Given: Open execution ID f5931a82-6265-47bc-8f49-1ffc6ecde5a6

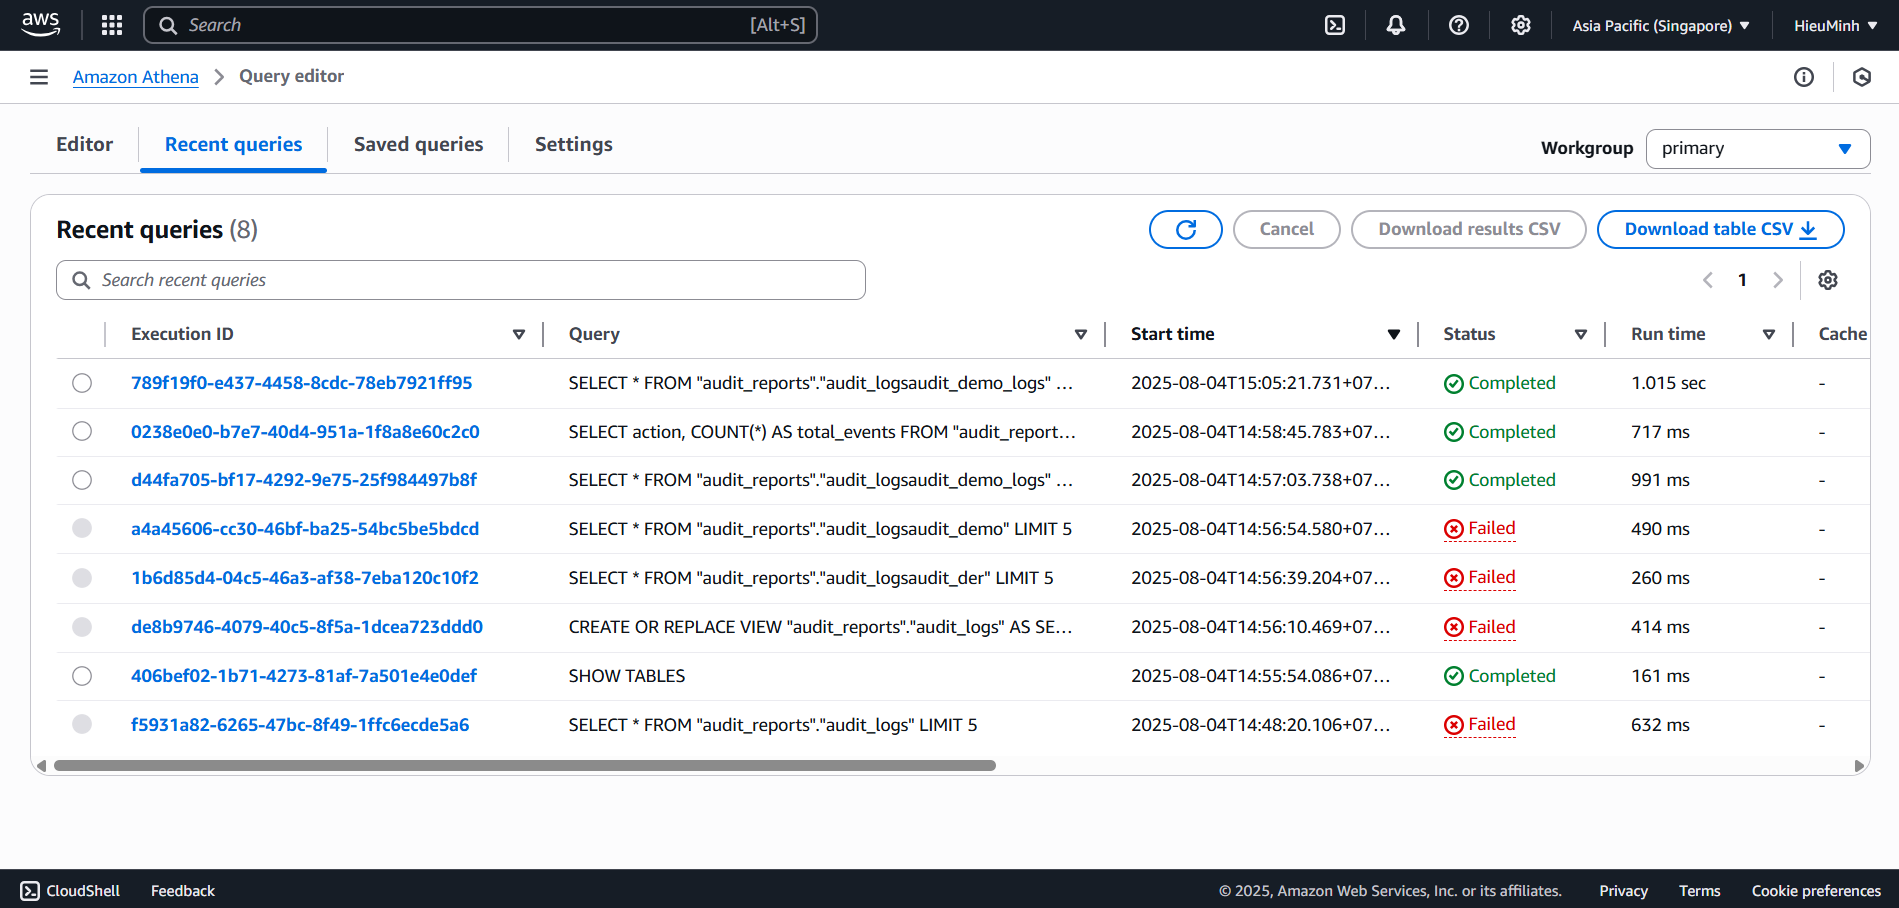Looking at the screenshot, I should [300, 725].
